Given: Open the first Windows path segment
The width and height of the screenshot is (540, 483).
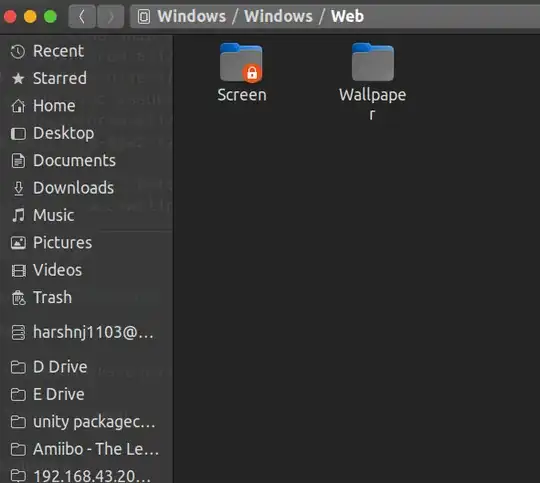Looking at the screenshot, I should click(191, 17).
